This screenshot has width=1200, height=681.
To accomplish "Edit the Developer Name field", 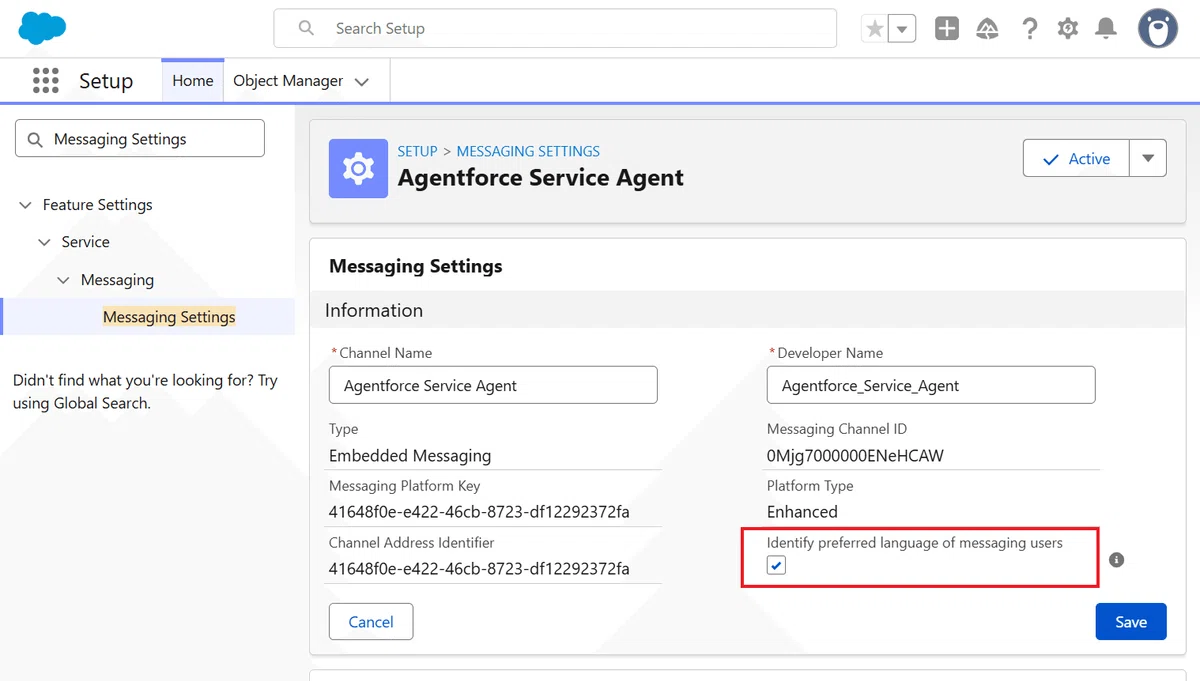I will 931,385.
